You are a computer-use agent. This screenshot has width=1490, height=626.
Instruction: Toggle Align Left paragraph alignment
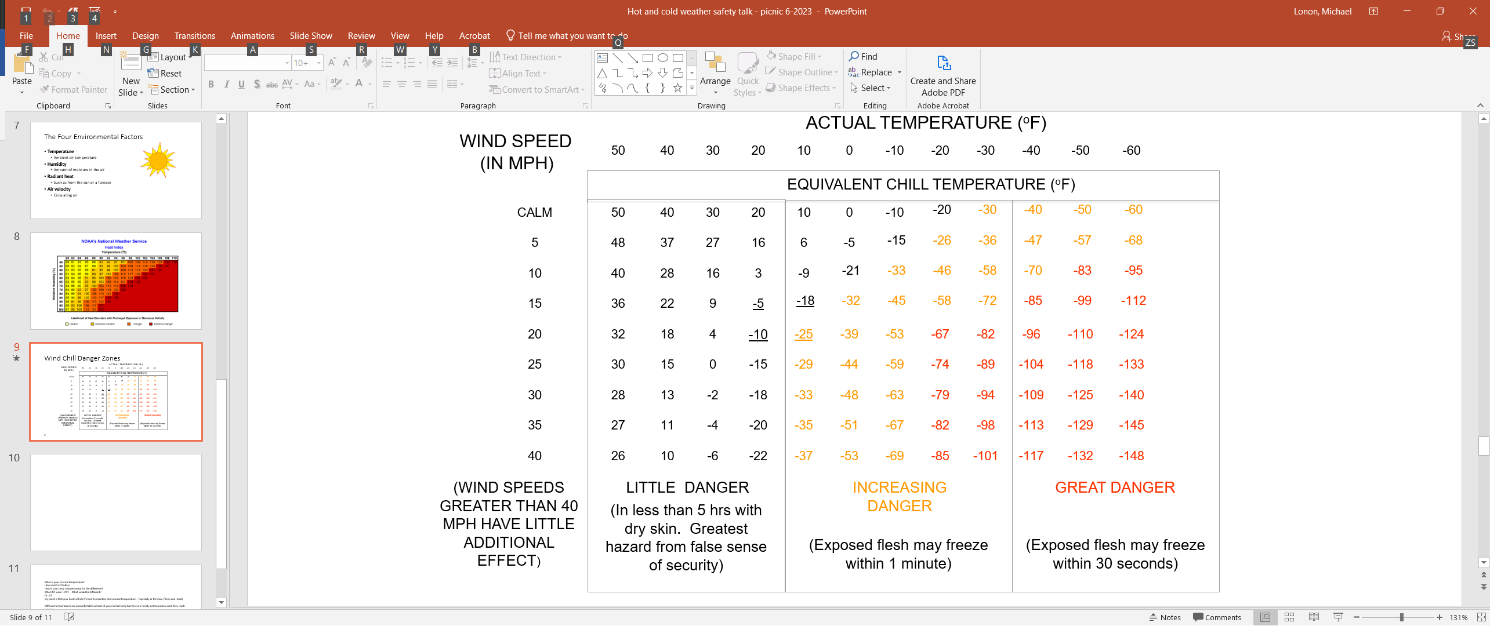tap(389, 84)
